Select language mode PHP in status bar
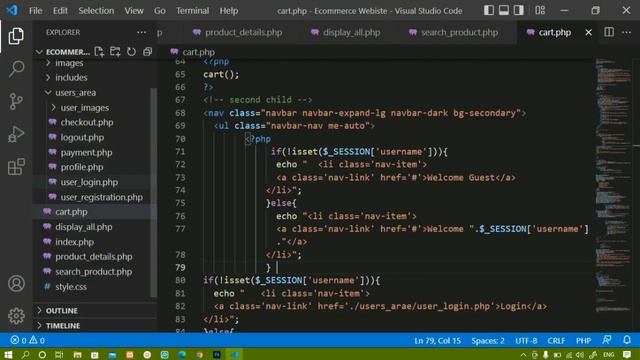Screen dimensions: 640x360 583,340
